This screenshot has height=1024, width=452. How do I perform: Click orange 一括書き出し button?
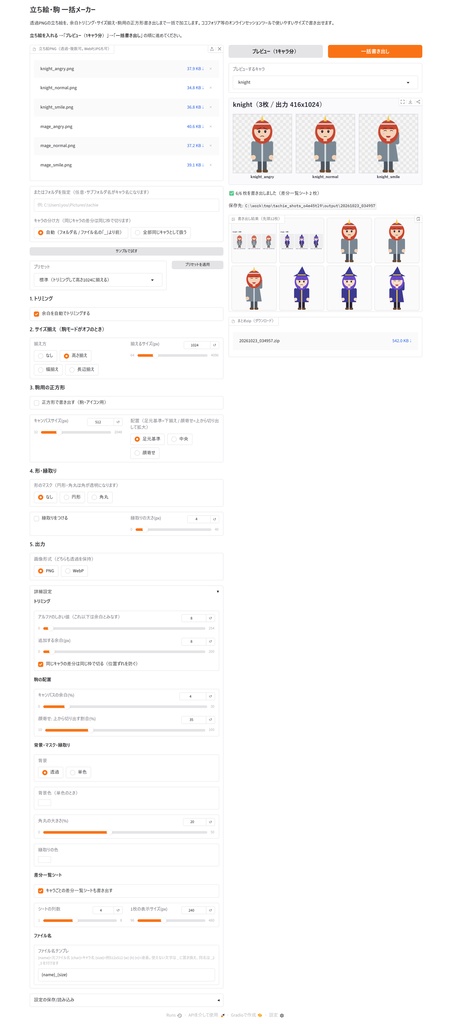(x=375, y=51)
